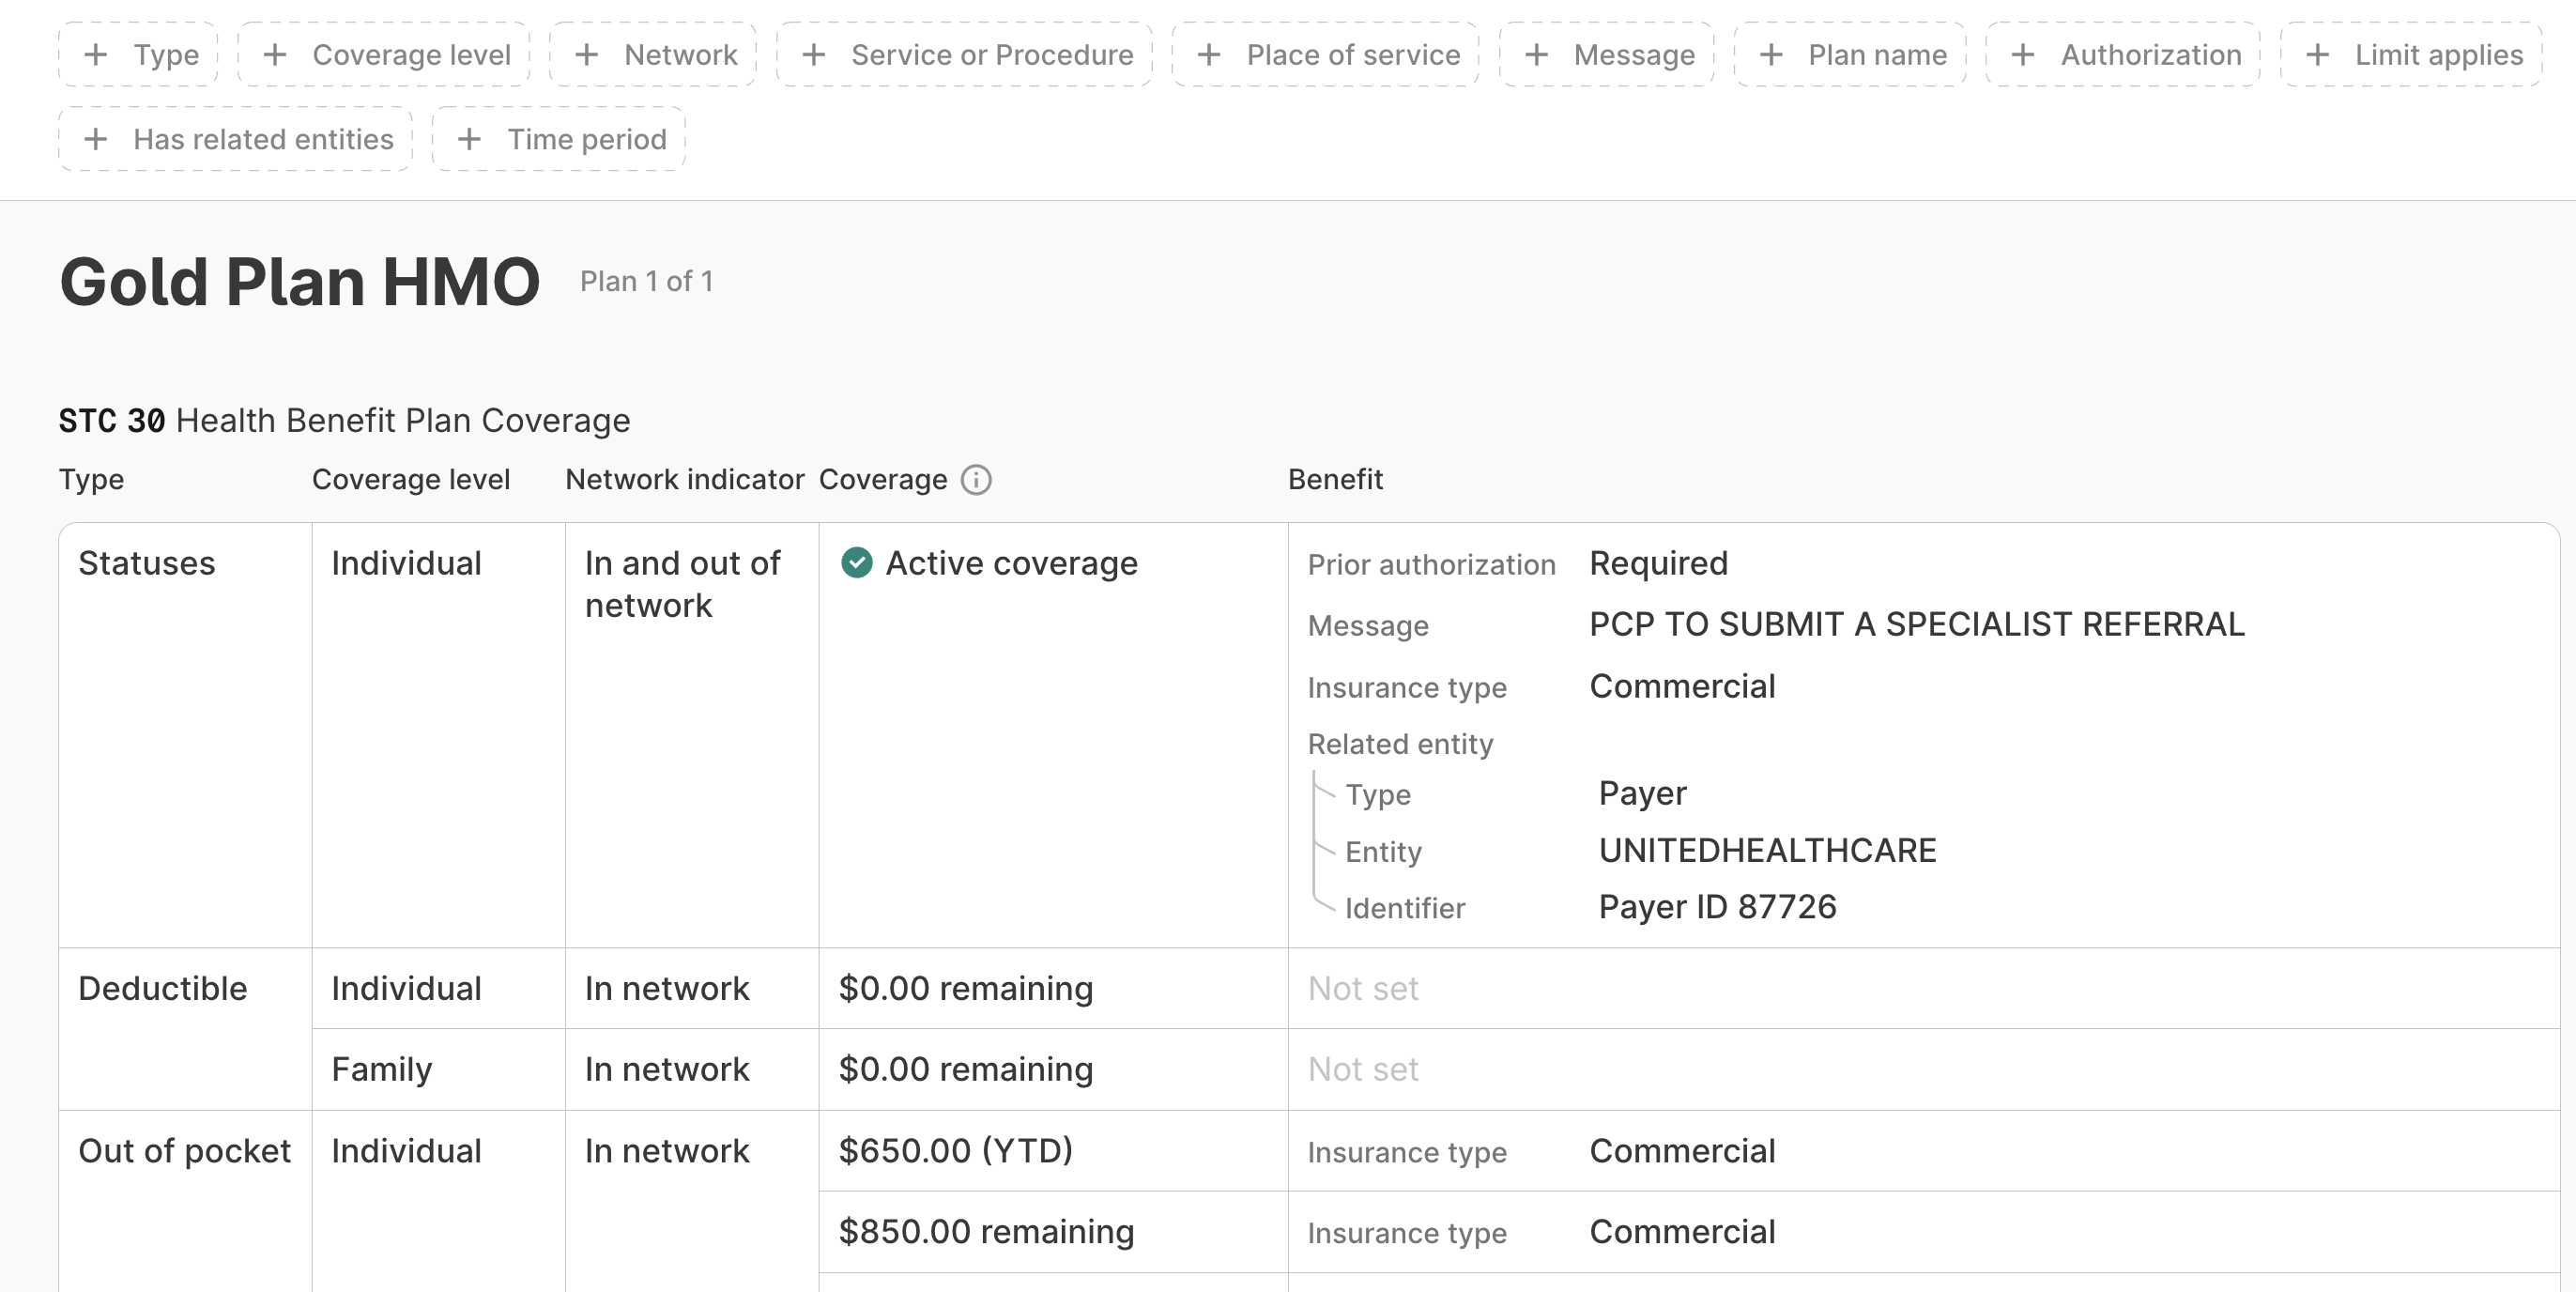Add the Limit applies filter
This screenshot has width=2576, height=1292.
2411,54
